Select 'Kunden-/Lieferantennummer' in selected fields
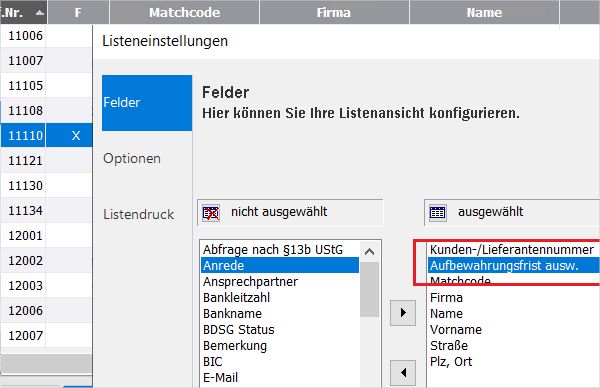This screenshot has width=600, height=388. click(x=514, y=249)
